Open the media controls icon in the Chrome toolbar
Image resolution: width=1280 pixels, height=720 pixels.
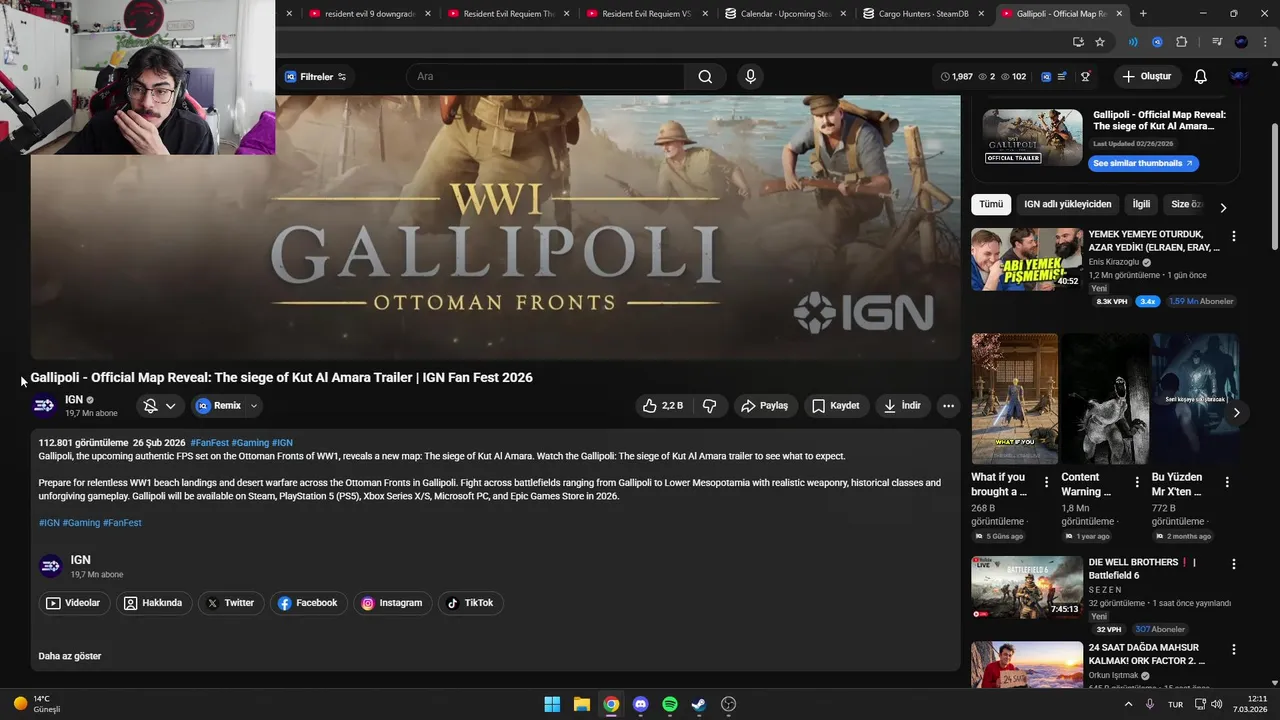pyautogui.click(x=1217, y=42)
